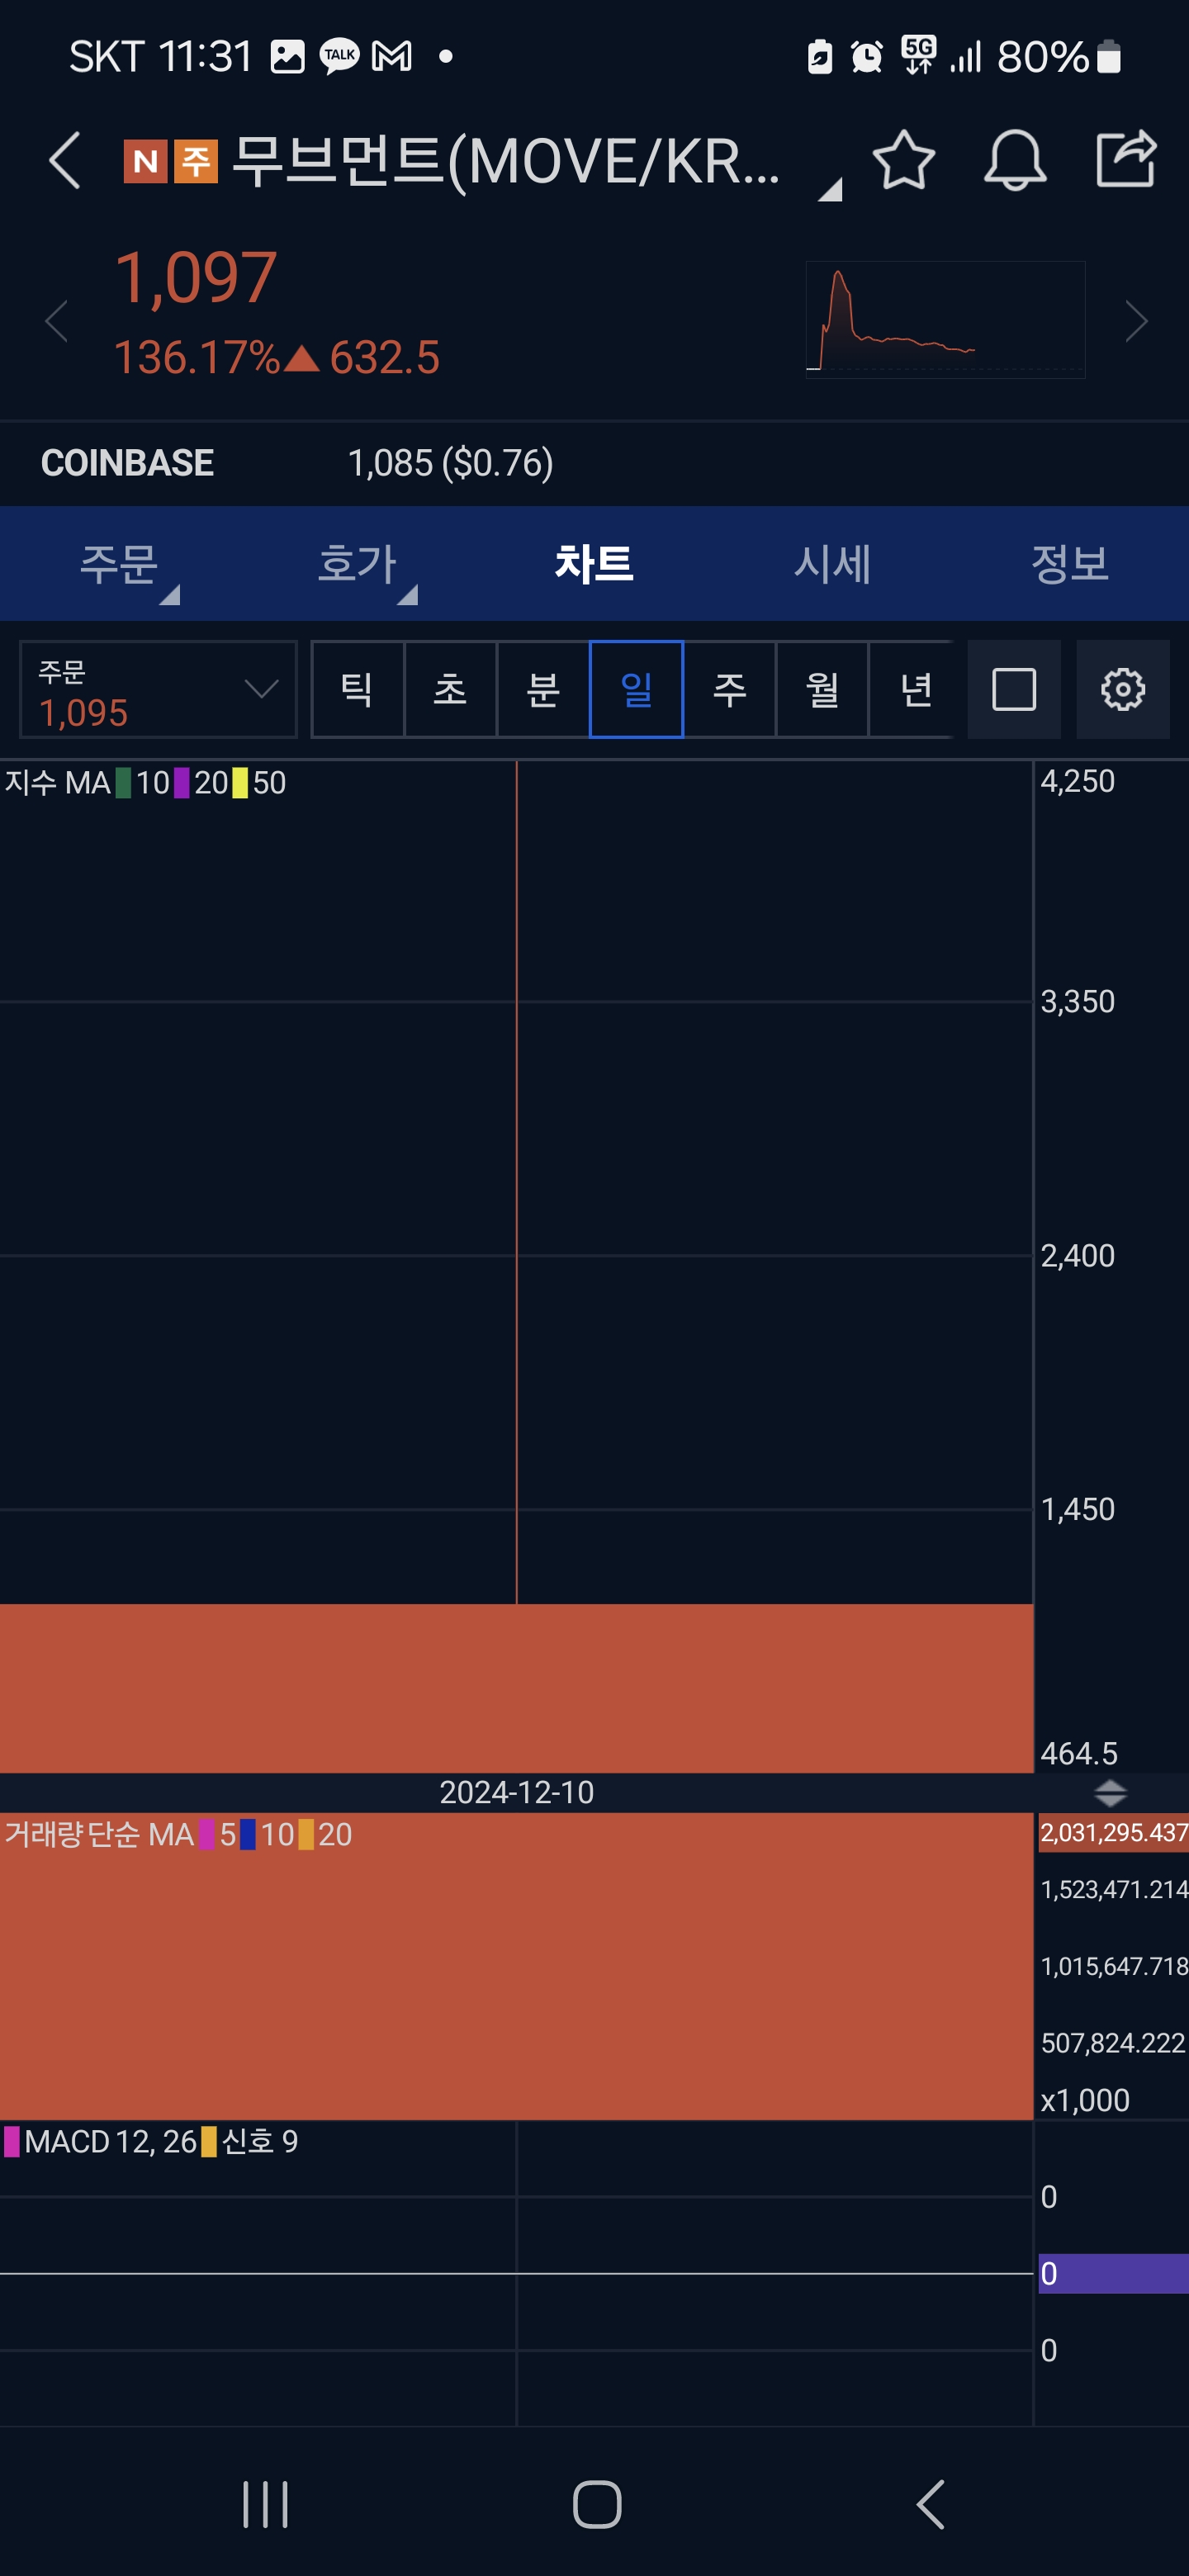Viewport: 1189px width, 2576px height.
Task: Tap the orange 주 badge icon
Action: click(196, 161)
